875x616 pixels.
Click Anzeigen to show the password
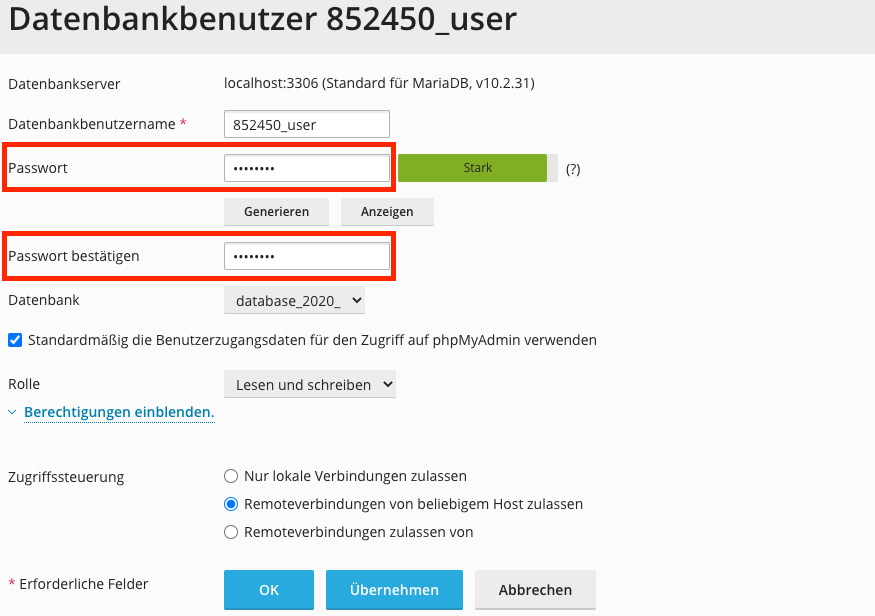pyautogui.click(x=387, y=212)
